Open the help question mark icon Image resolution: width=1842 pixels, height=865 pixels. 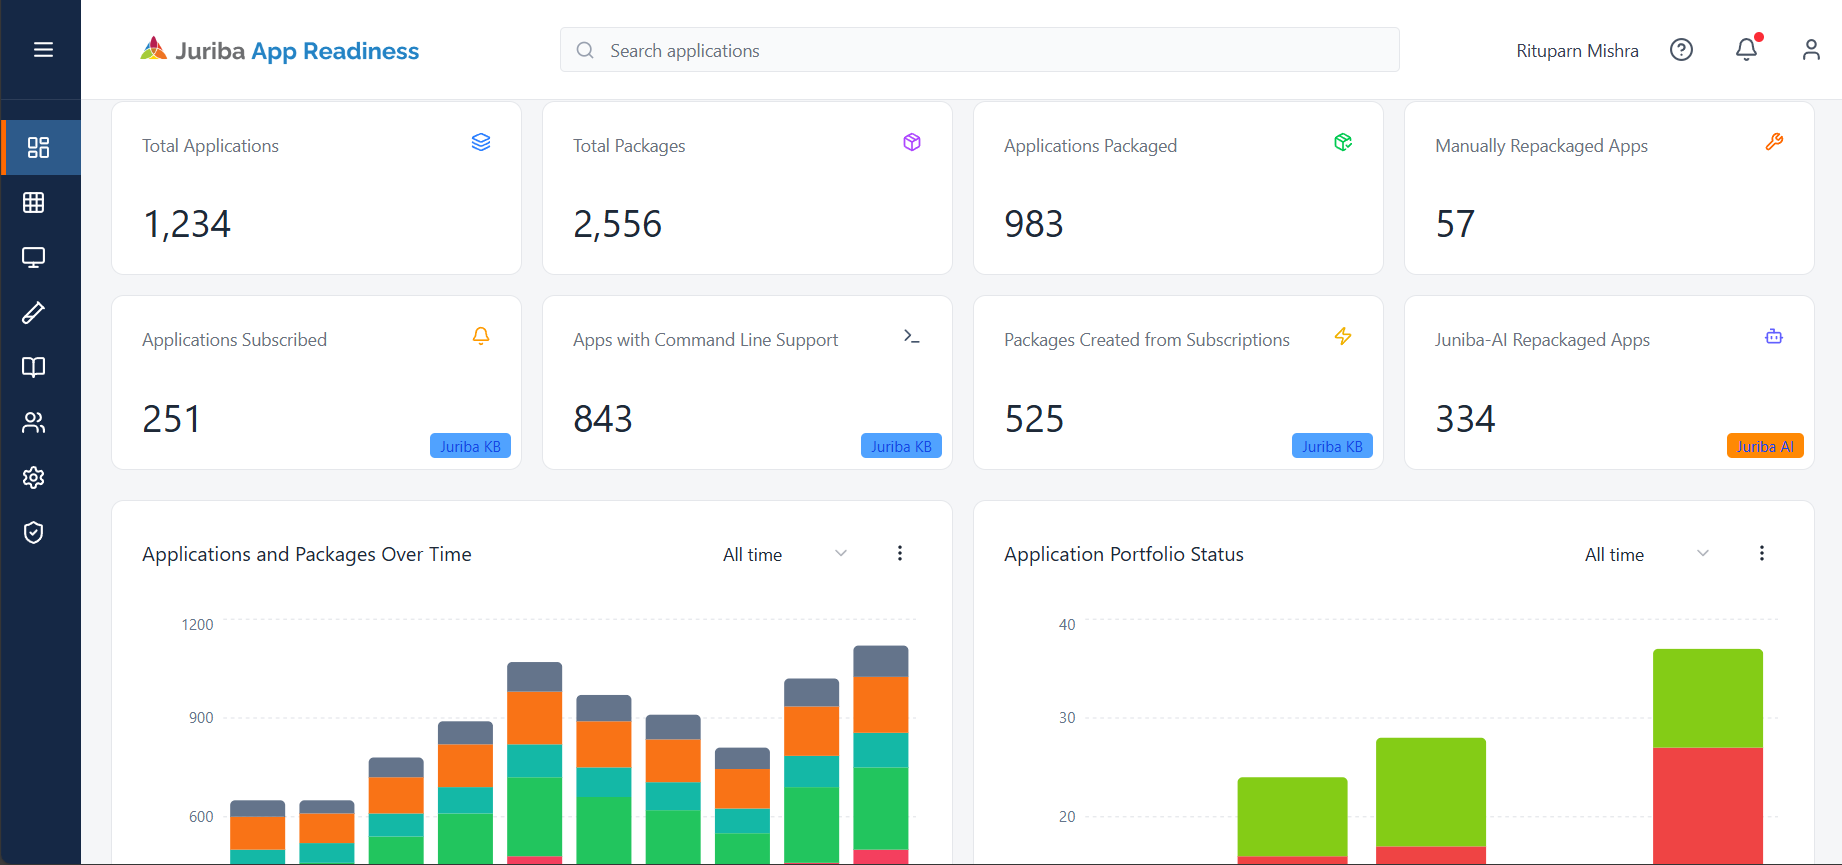pyautogui.click(x=1682, y=50)
